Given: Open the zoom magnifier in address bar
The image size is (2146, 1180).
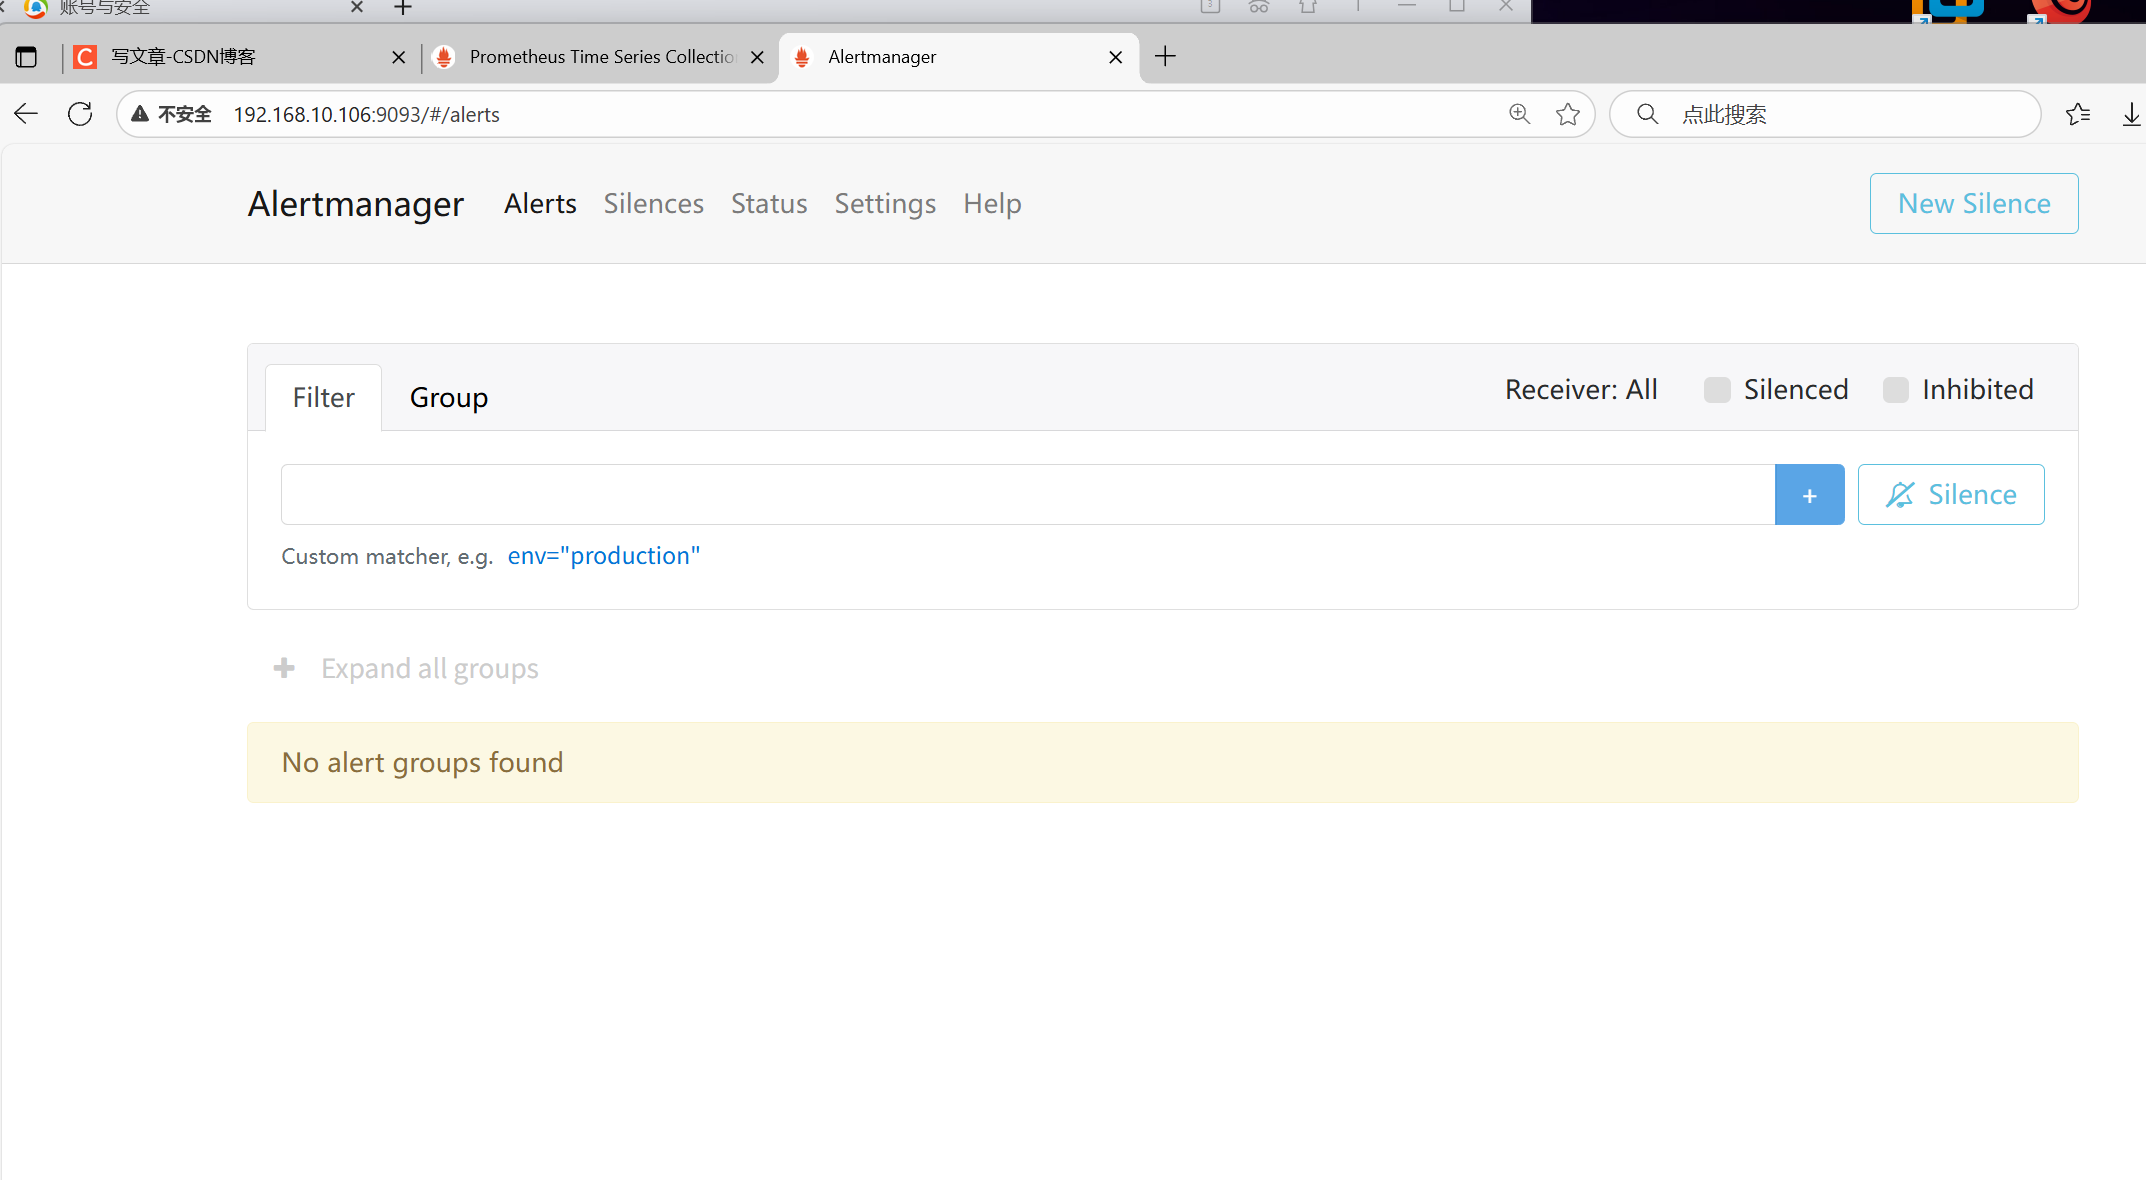Looking at the screenshot, I should point(1519,114).
